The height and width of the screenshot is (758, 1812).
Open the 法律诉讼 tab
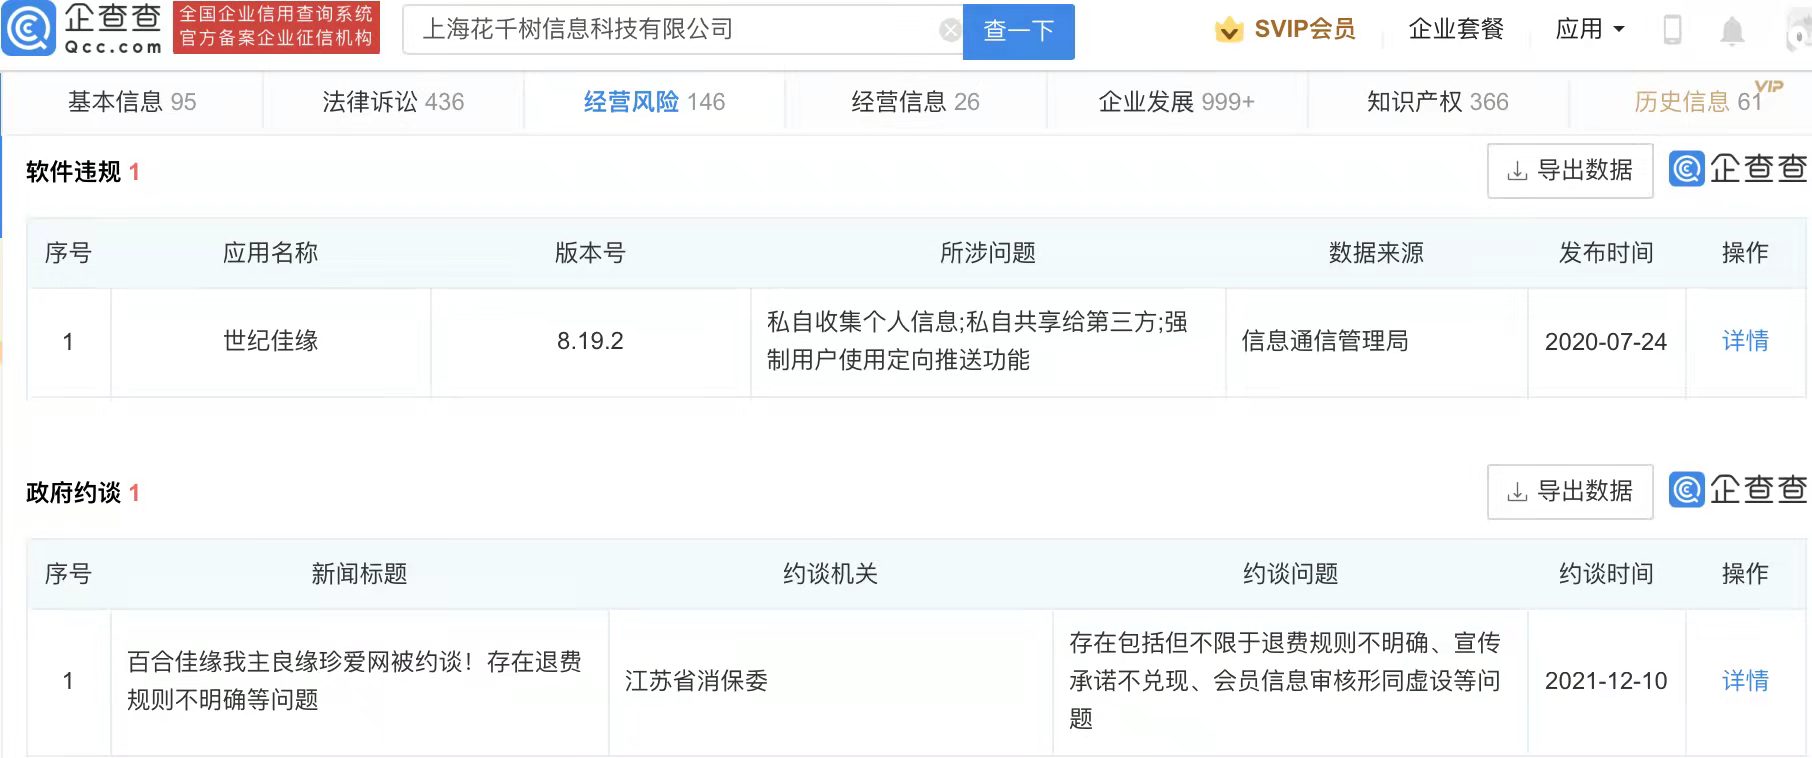pos(393,102)
